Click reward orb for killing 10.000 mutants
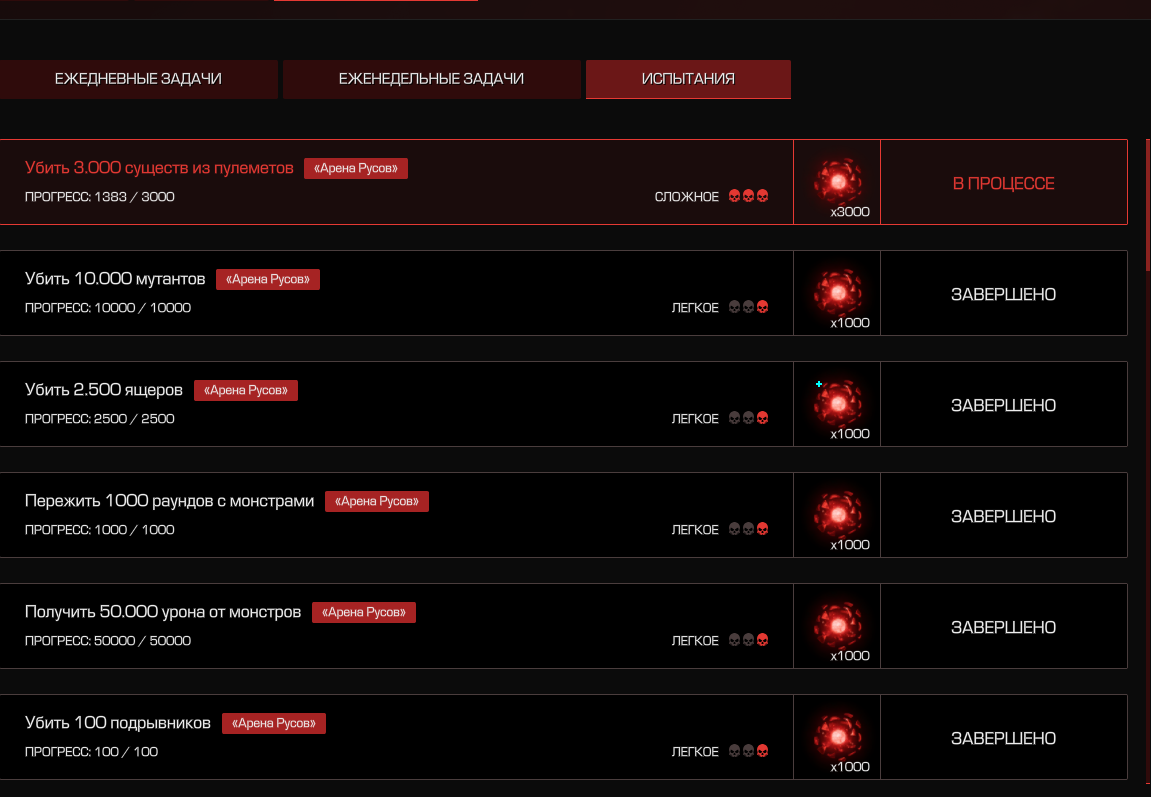Image resolution: width=1151 pixels, height=797 pixels. (x=837, y=291)
